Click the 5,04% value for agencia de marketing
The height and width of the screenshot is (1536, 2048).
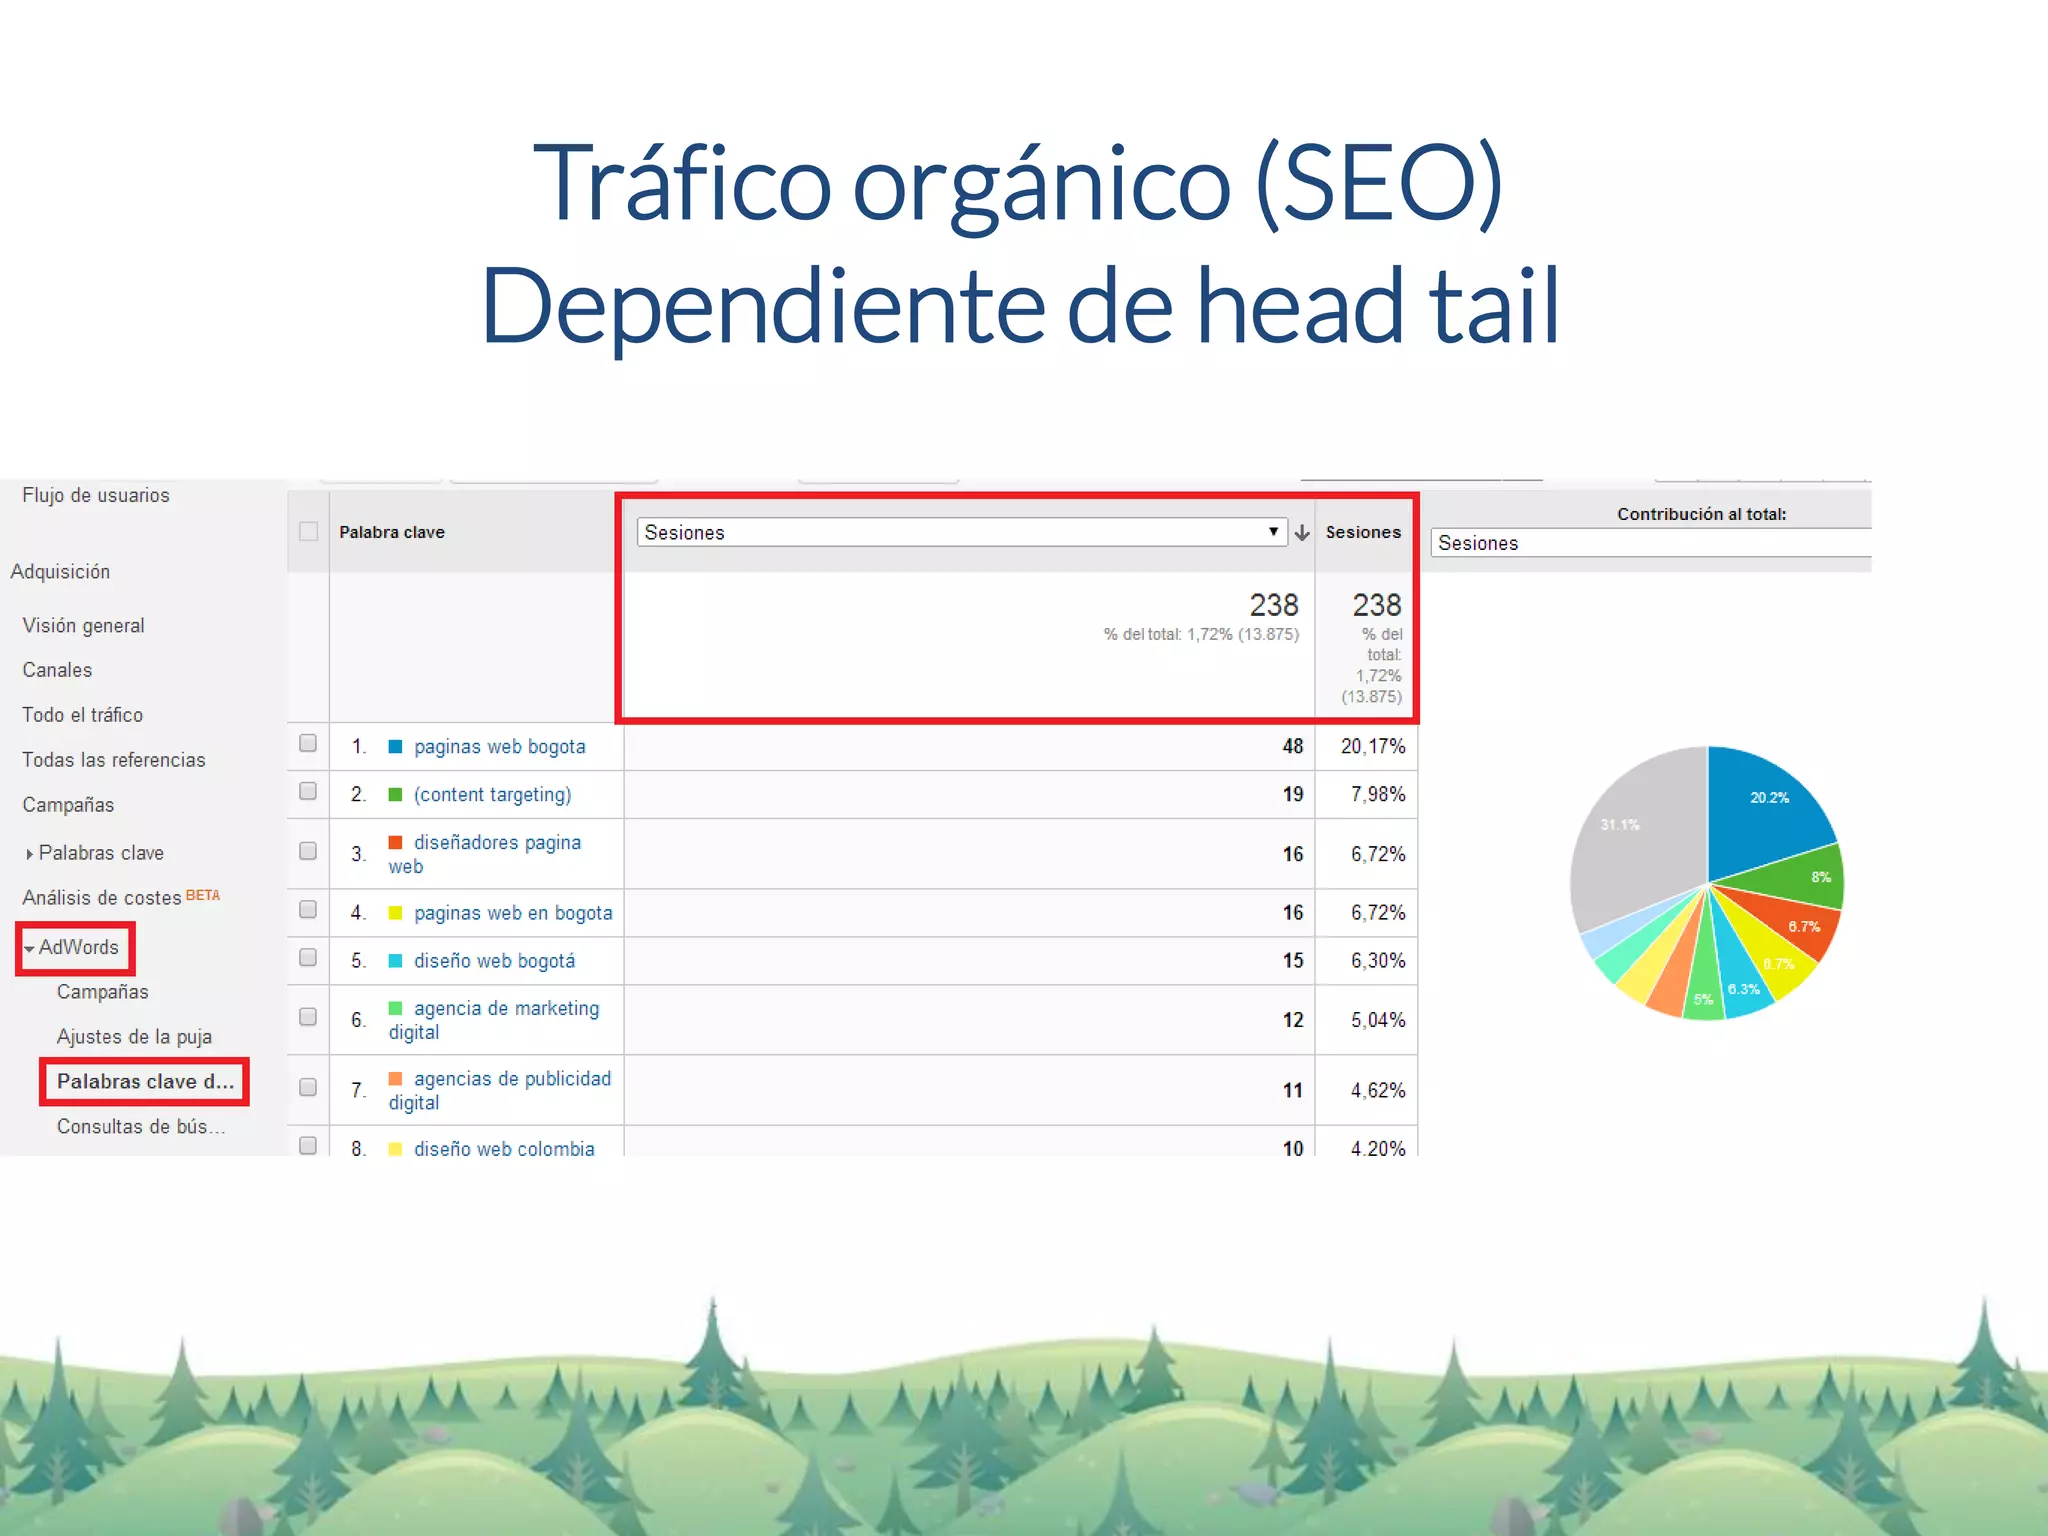coord(1378,1021)
